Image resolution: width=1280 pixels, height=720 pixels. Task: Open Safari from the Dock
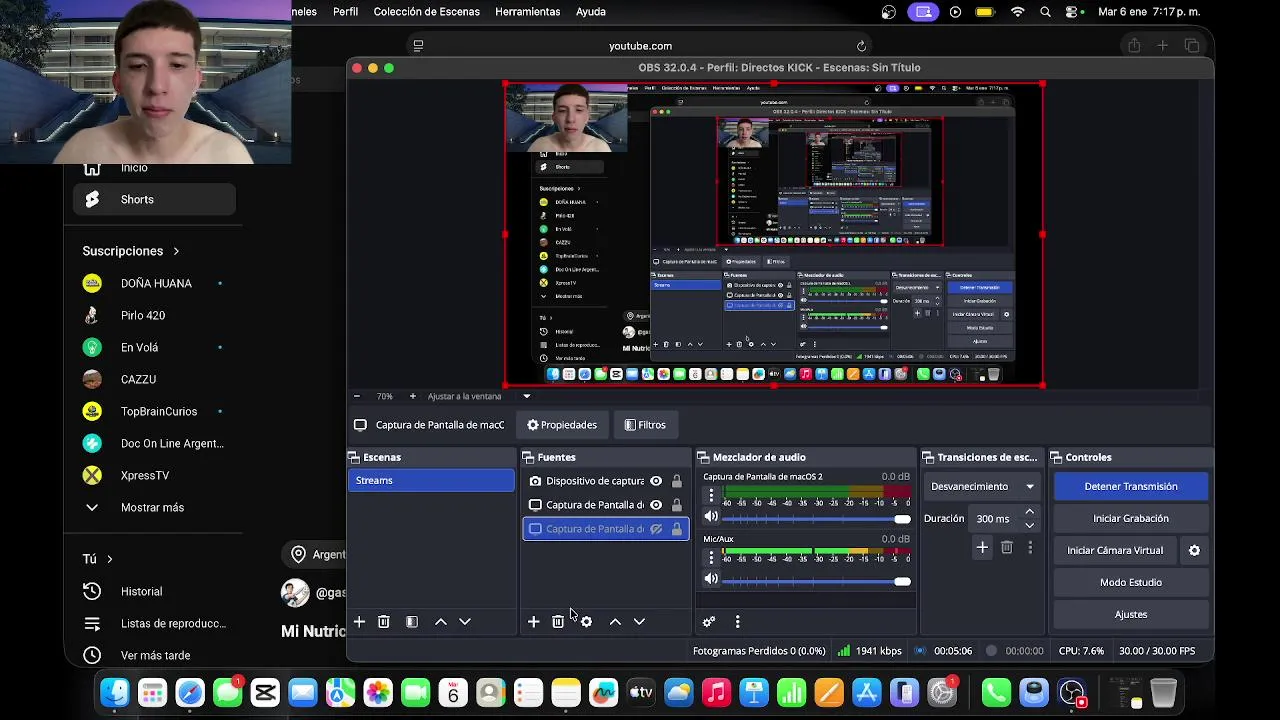(190, 692)
